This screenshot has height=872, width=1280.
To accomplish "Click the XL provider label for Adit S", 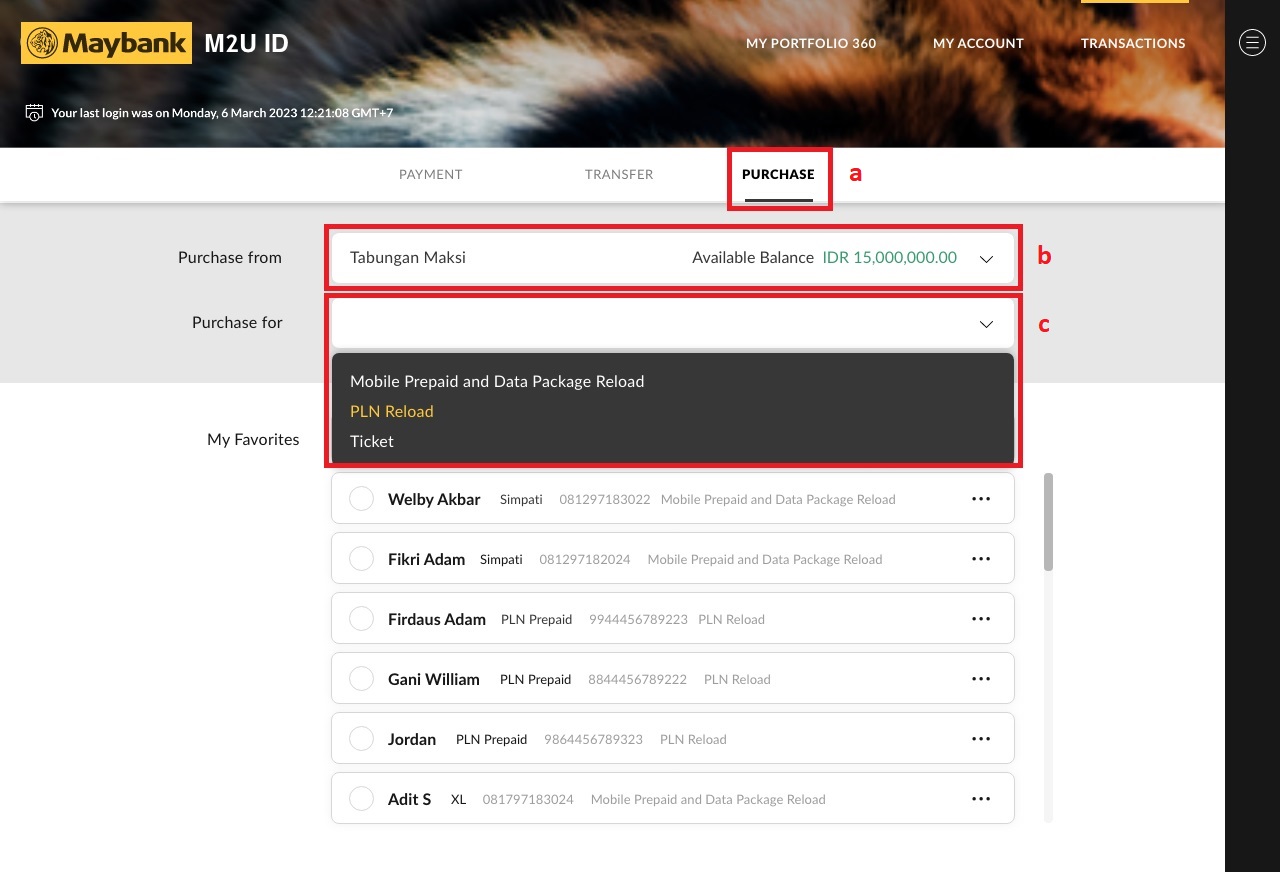I will (459, 799).
